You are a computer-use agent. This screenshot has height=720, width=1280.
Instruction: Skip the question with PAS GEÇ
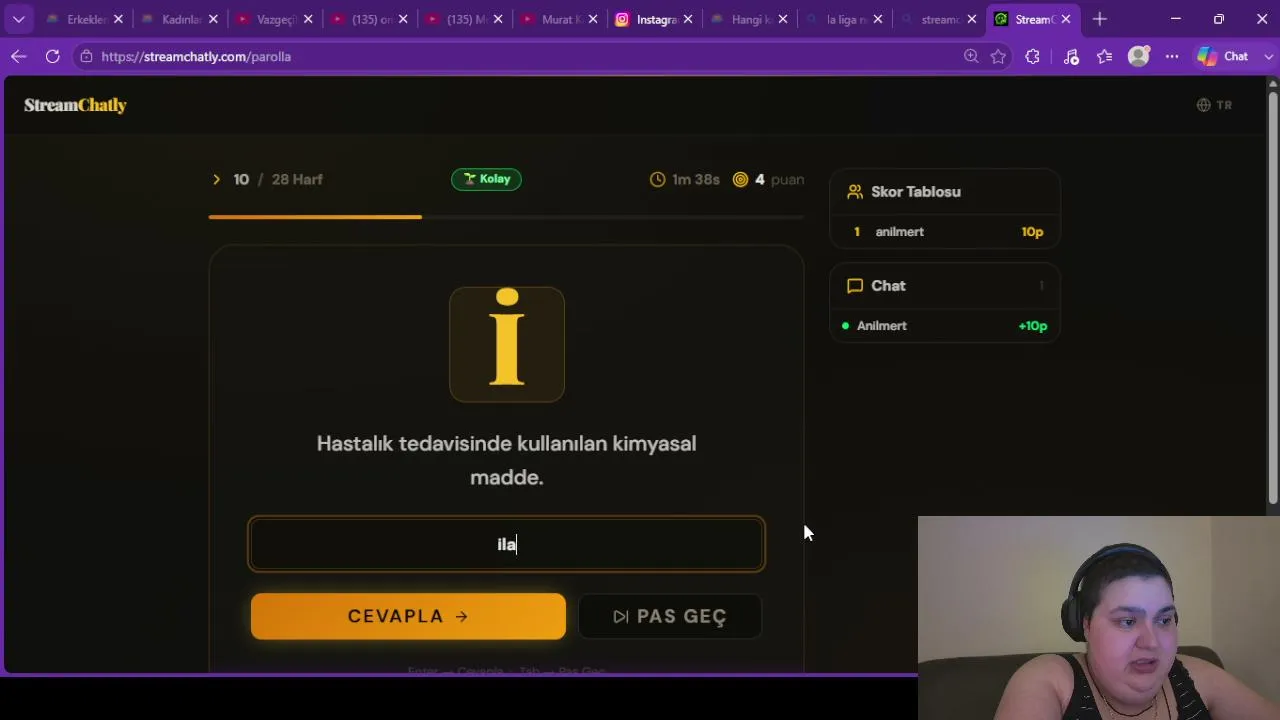point(670,616)
